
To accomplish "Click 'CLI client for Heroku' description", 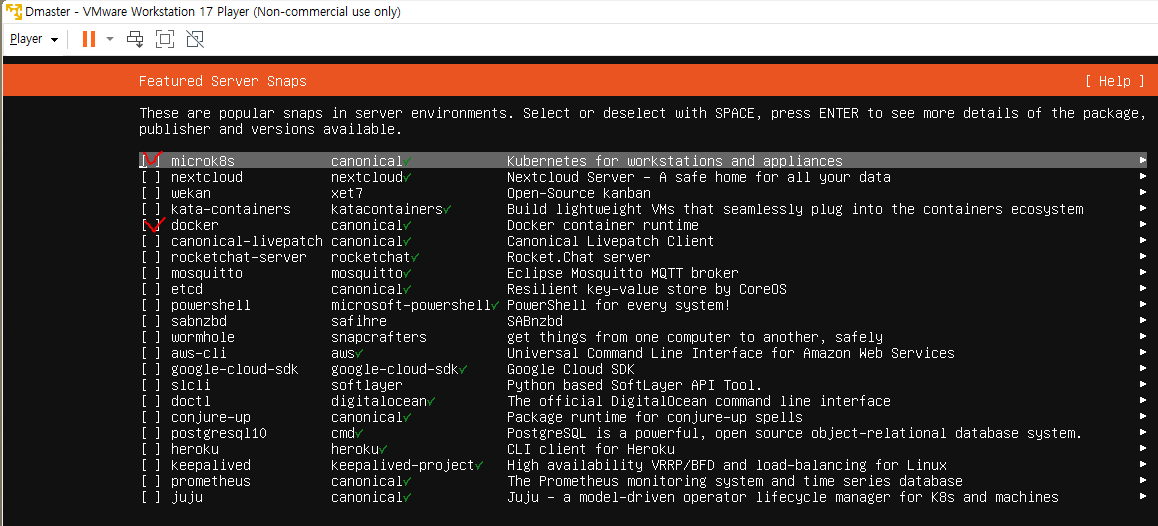I will click(591, 449).
